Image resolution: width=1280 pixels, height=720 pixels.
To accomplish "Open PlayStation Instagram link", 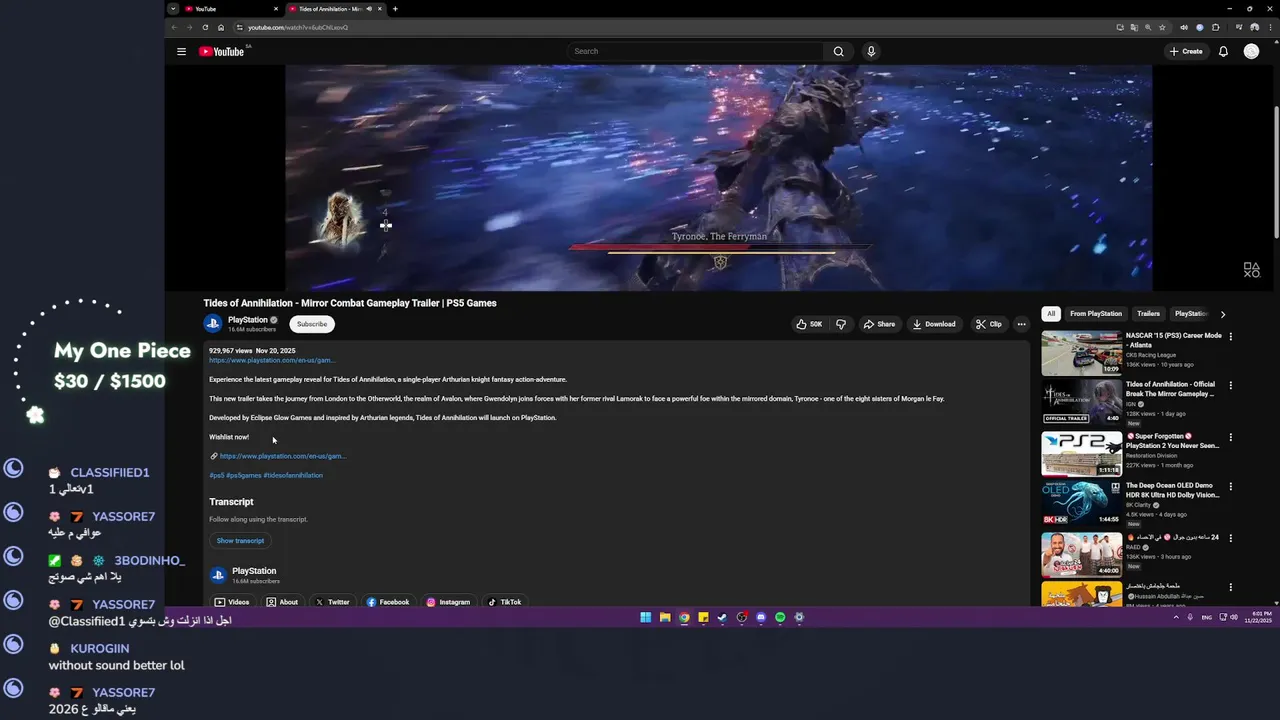I will click(x=448, y=602).
